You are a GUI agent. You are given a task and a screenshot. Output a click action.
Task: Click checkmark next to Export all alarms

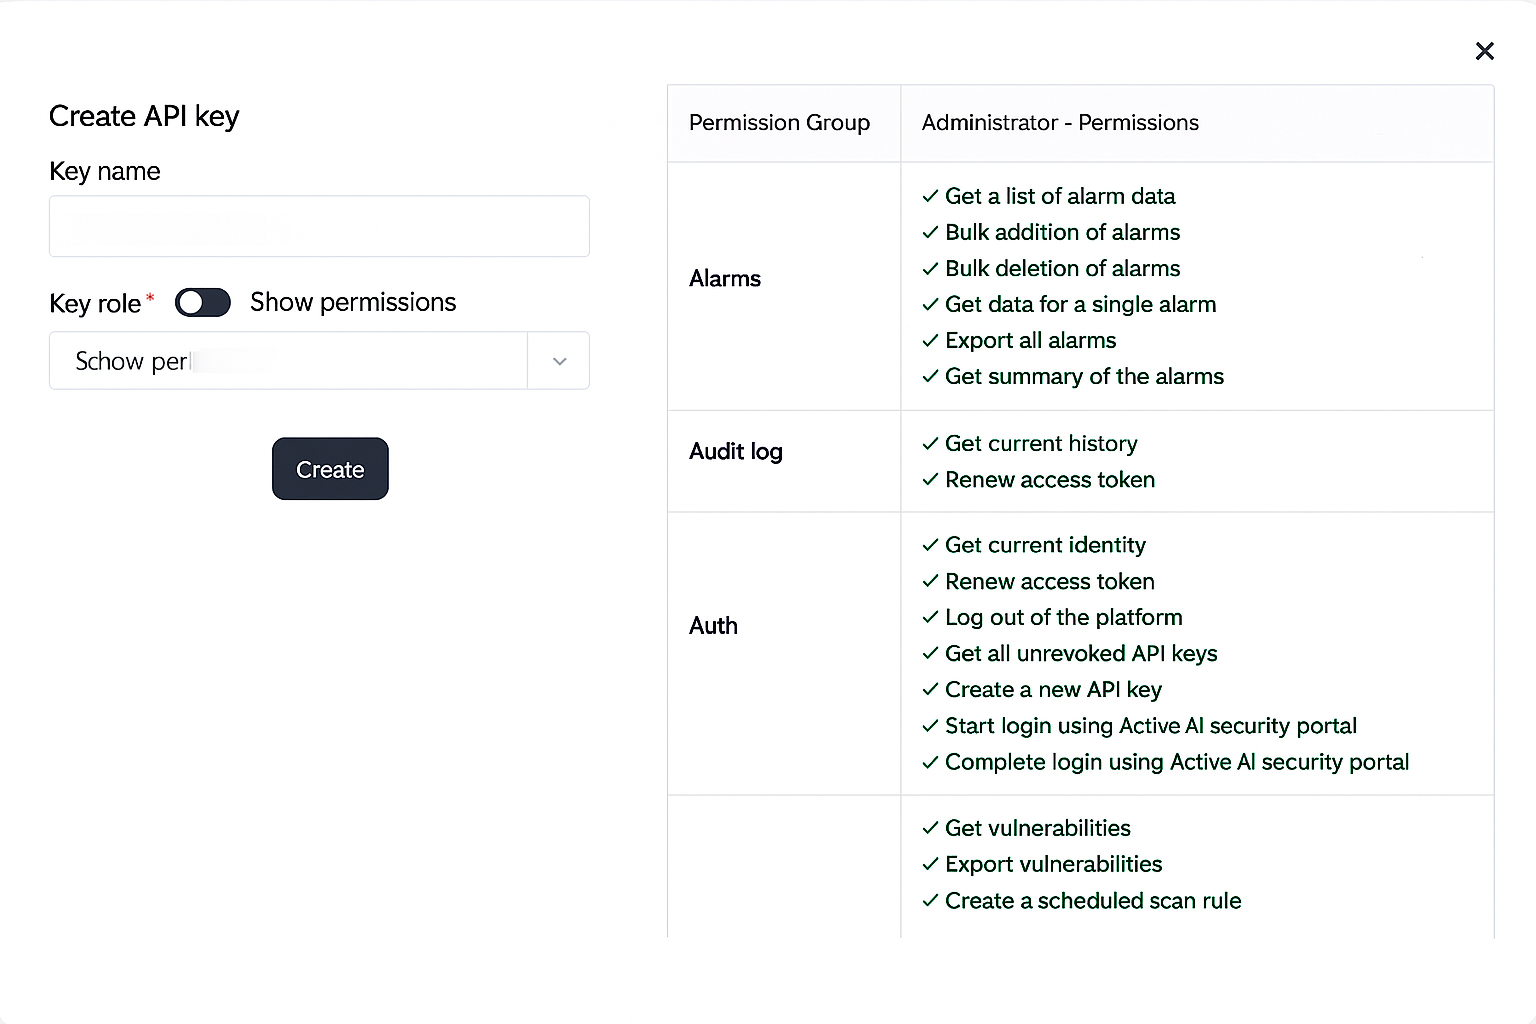click(930, 340)
